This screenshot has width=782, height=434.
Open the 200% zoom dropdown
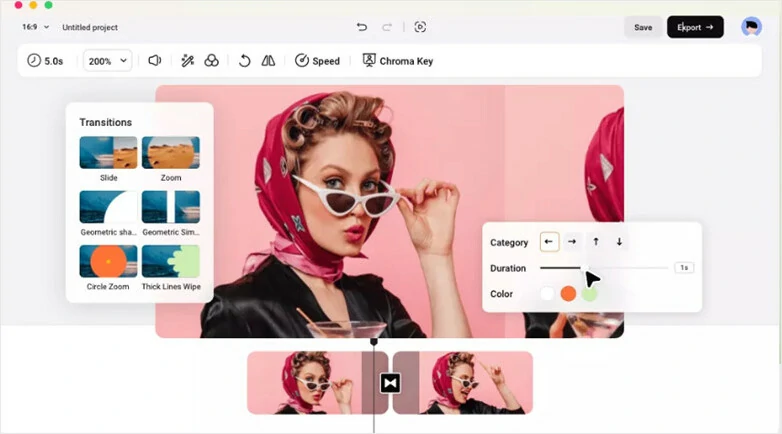pyautogui.click(x=107, y=61)
